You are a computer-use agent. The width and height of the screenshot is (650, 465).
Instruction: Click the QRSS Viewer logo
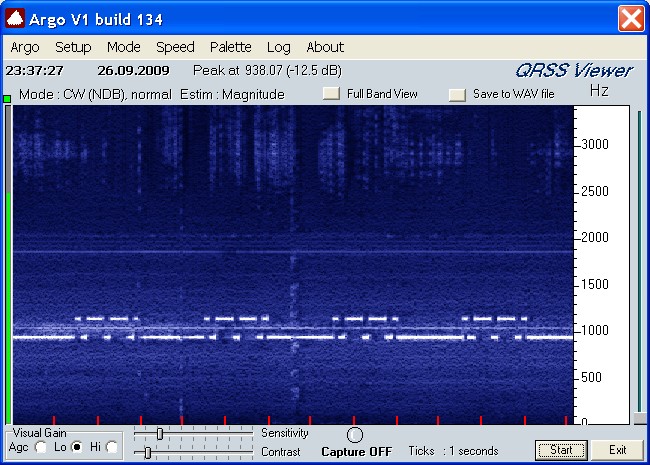(574, 70)
